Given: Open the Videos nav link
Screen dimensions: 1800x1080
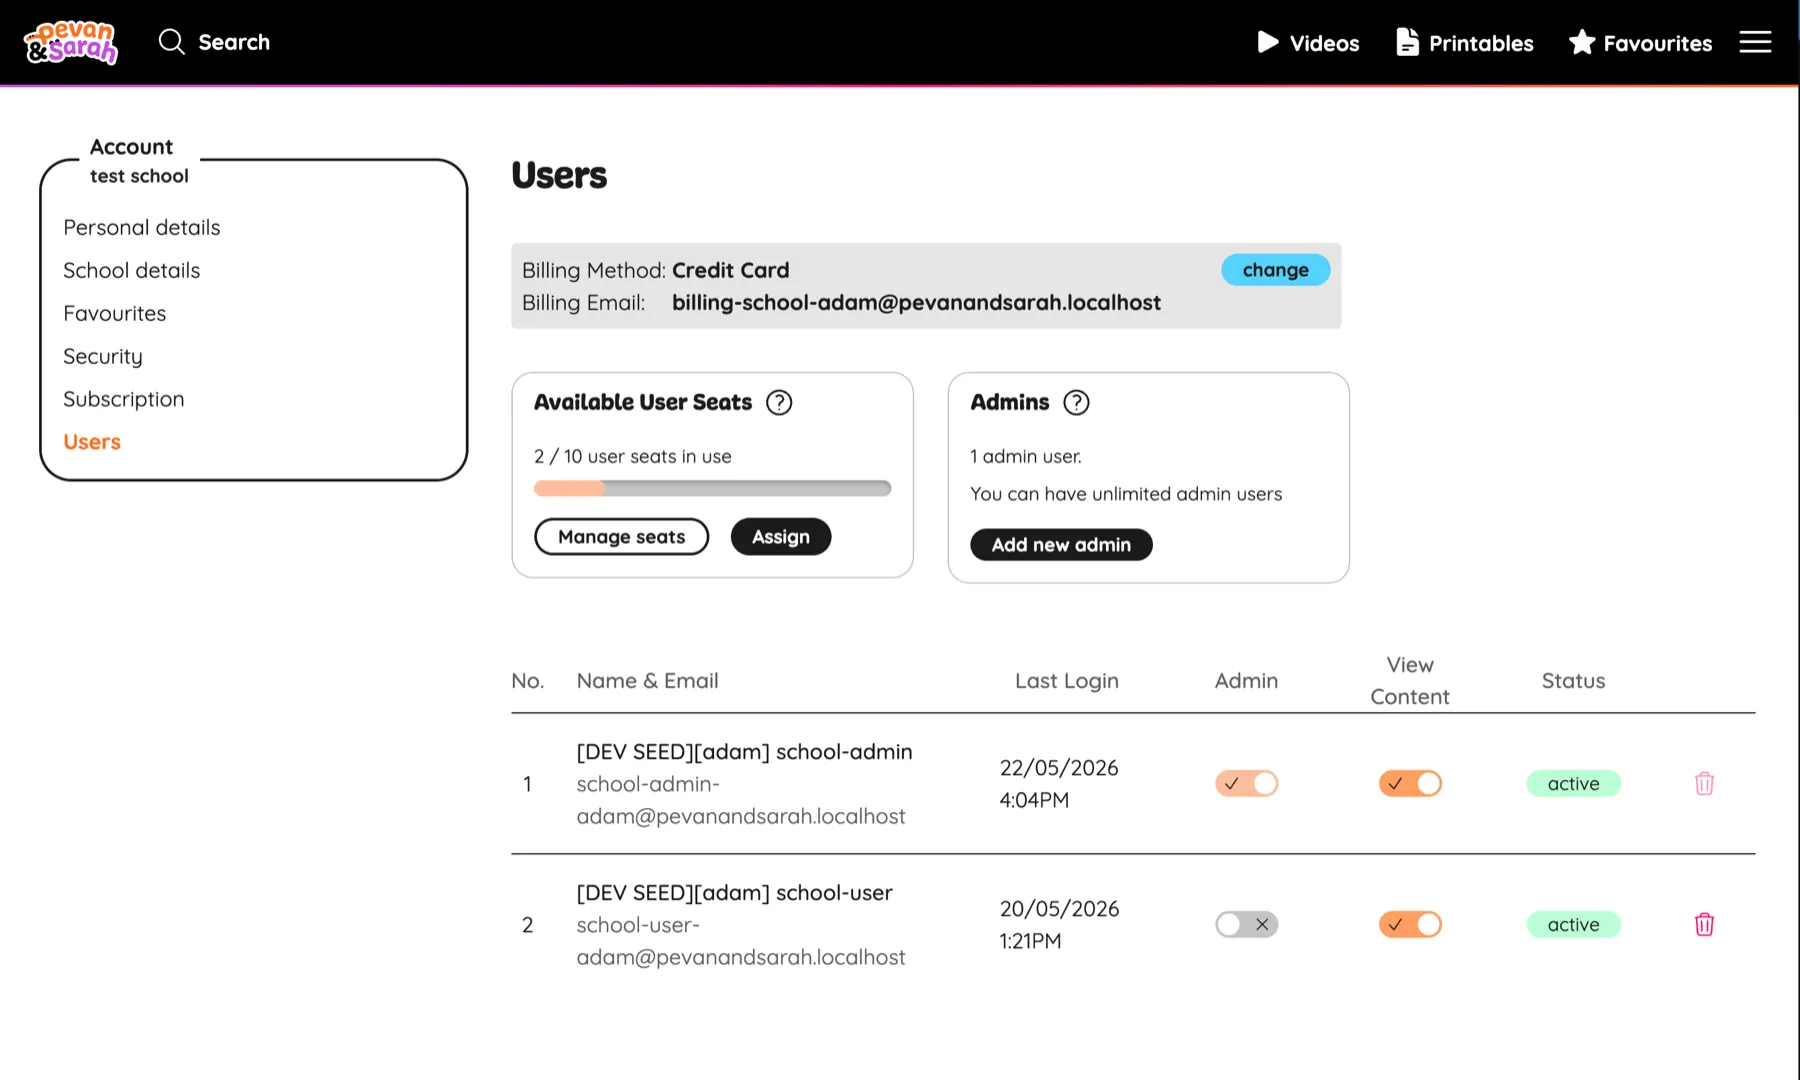Looking at the screenshot, I should [x=1308, y=42].
